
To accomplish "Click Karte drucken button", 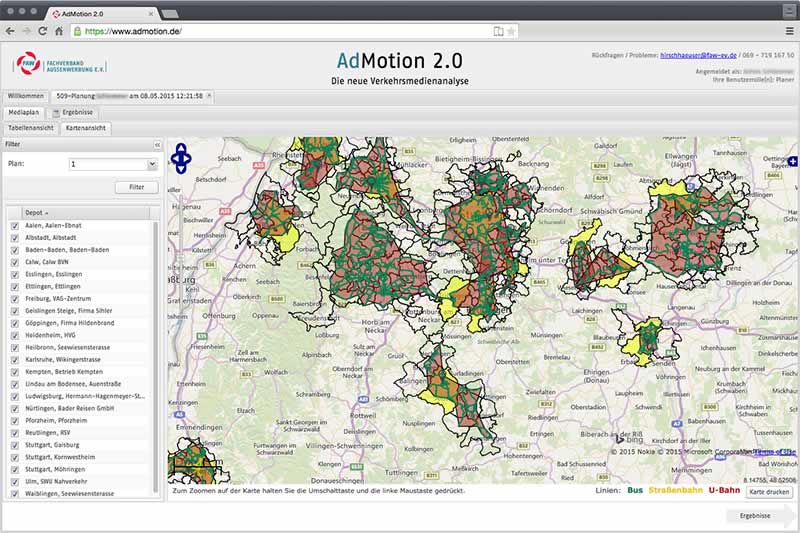I will click(769, 492).
